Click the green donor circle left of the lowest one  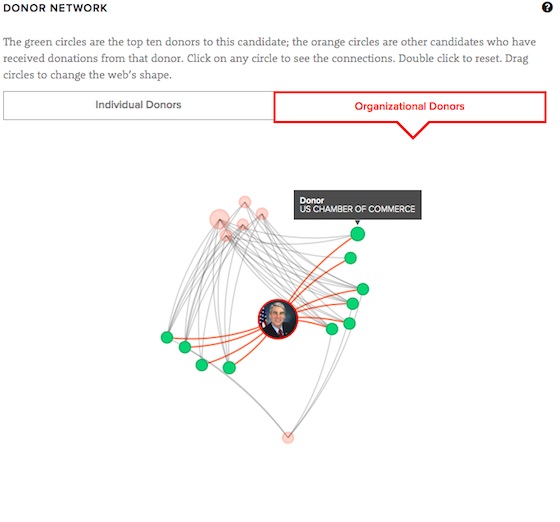tap(202, 365)
